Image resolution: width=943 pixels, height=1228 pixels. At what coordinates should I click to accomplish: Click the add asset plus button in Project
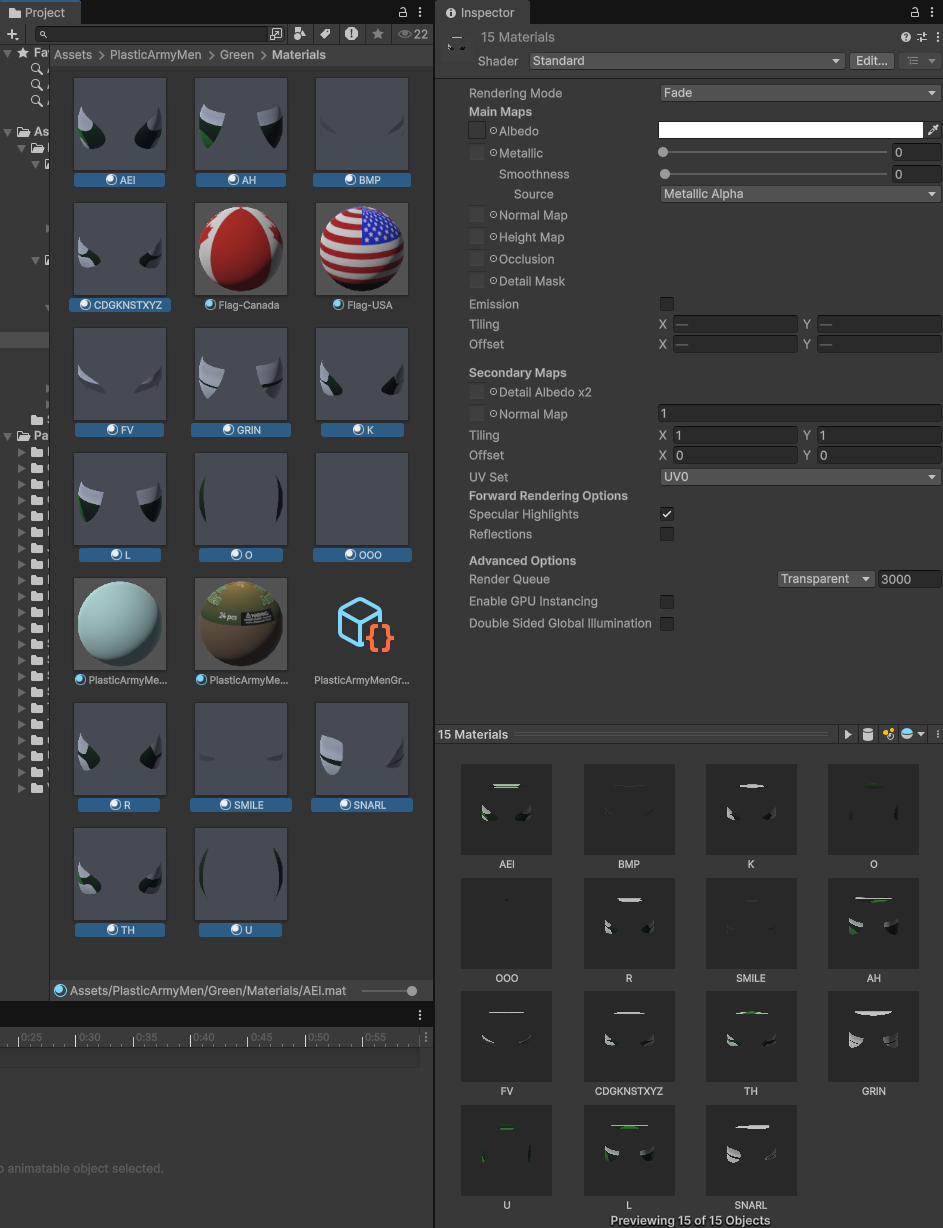point(12,34)
